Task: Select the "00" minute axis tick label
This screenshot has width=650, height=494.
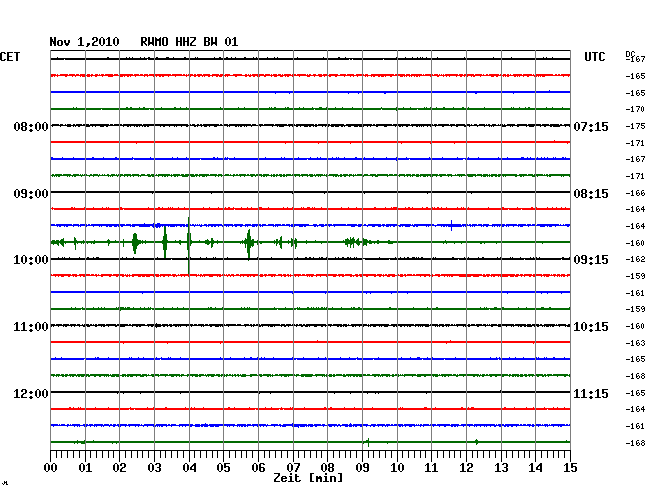Action: point(51,467)
